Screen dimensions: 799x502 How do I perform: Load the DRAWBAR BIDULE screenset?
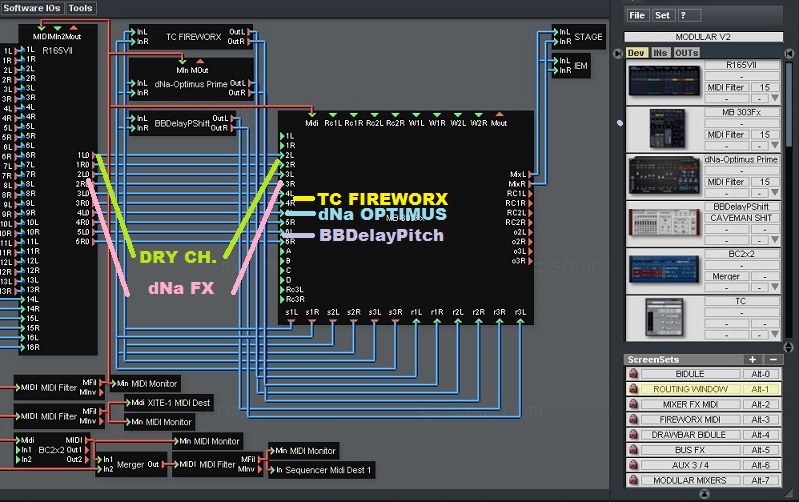point(690,435)
